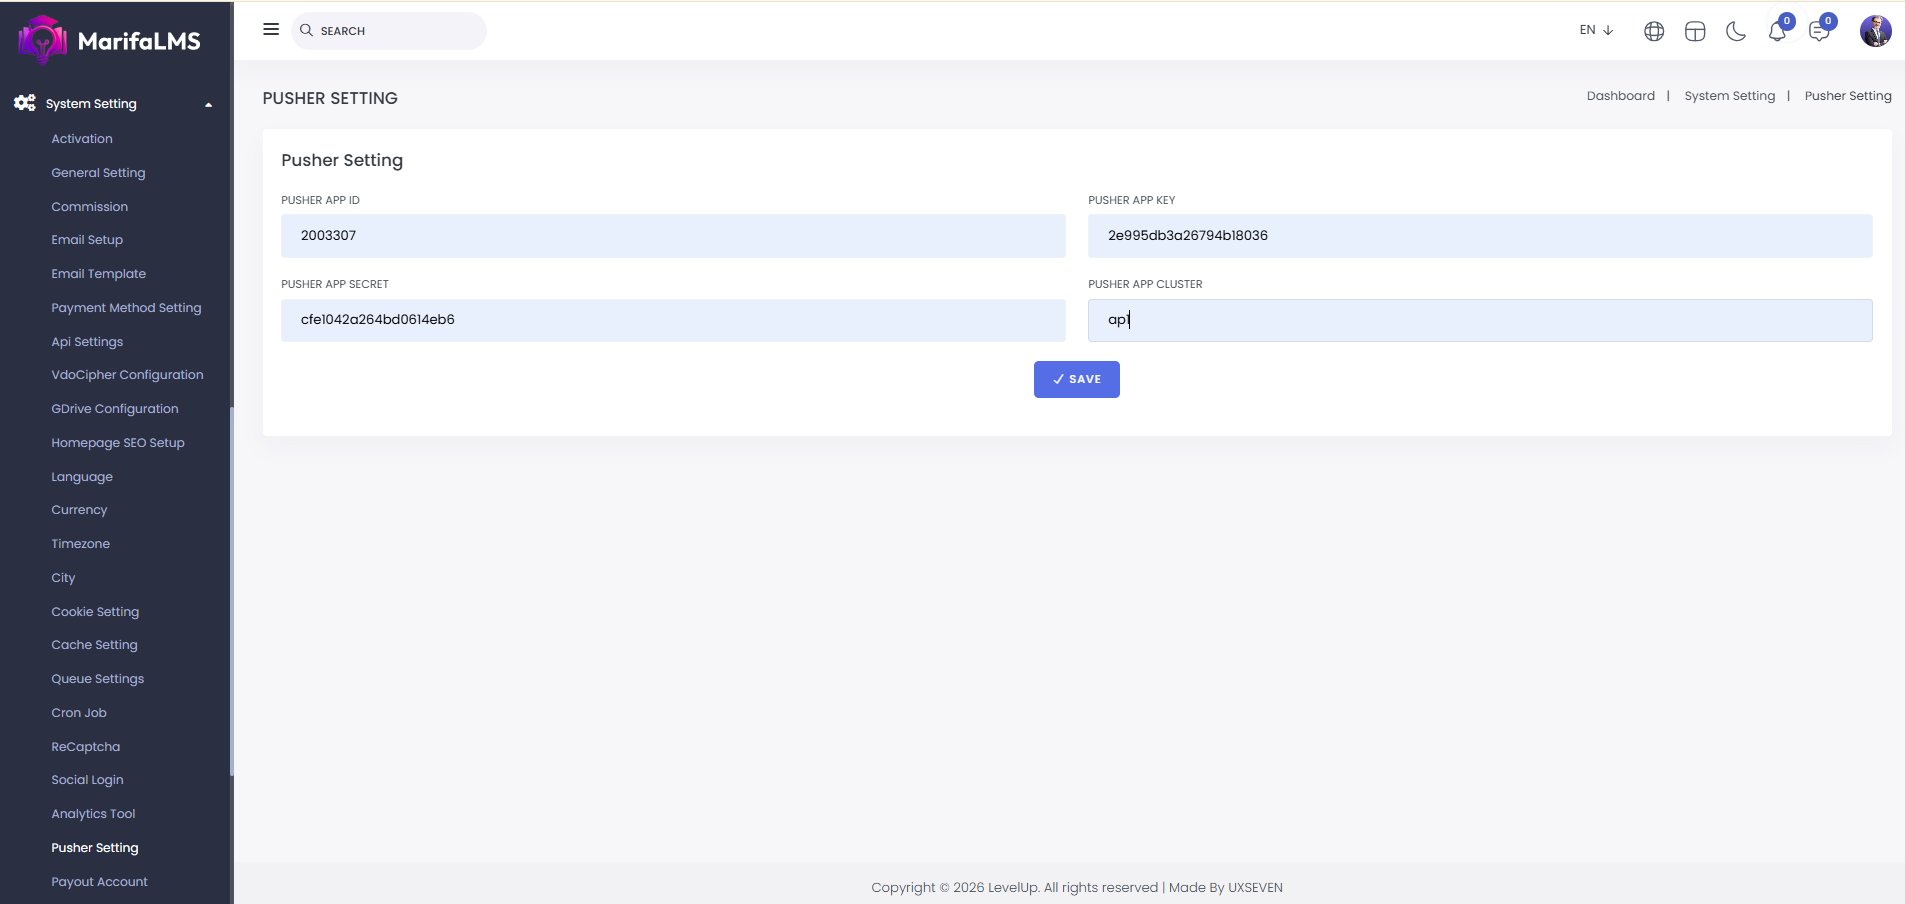Click the globe website icon

click(x=1654, y=32)
